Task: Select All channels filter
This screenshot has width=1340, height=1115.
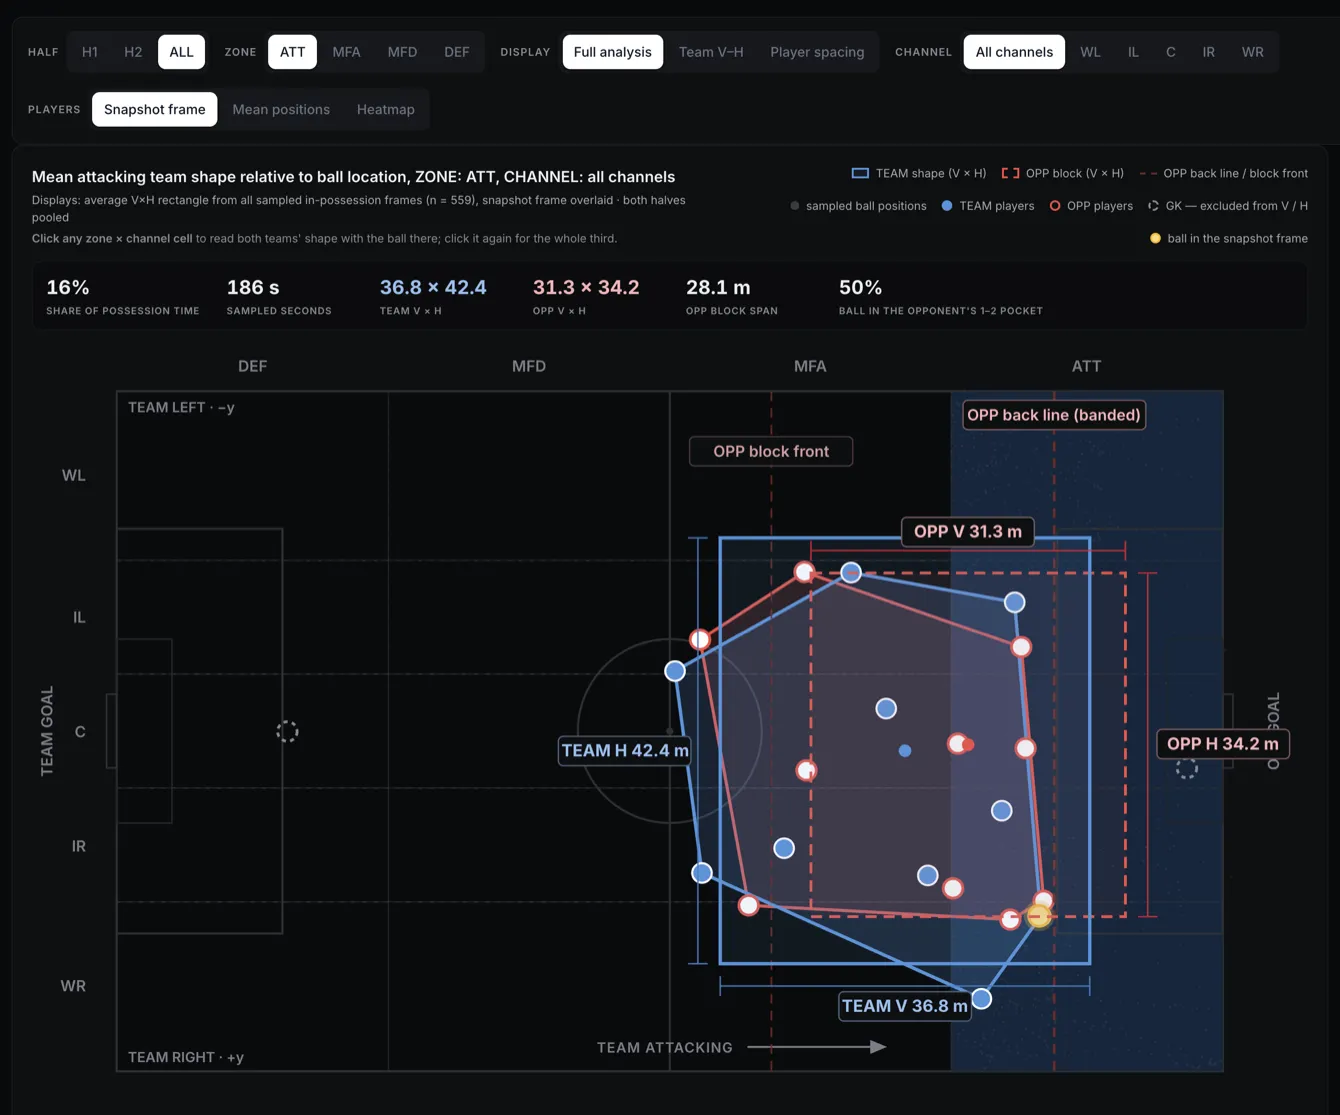Action: click(x=1014, y=52)
